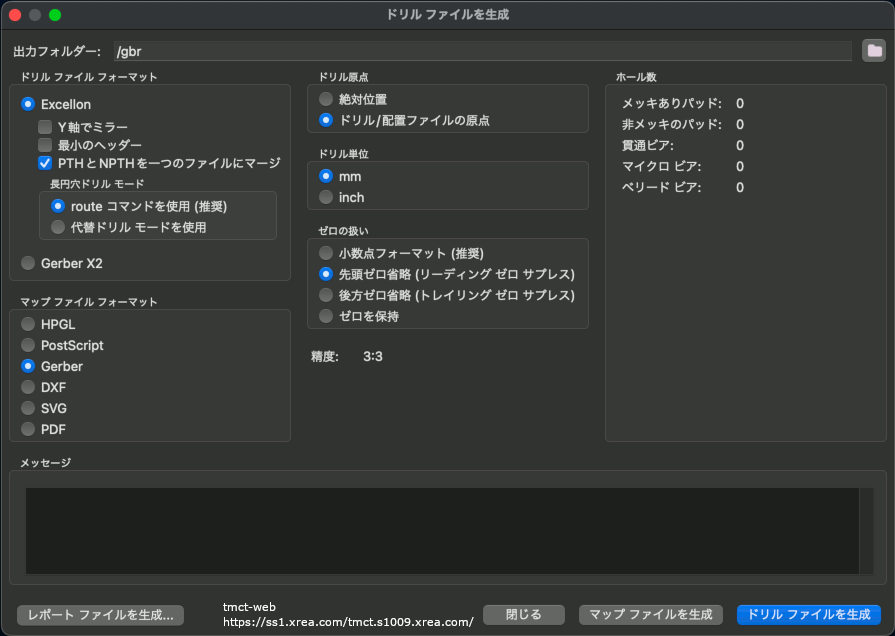Choose DXF map file format

[x=28, y=387]
